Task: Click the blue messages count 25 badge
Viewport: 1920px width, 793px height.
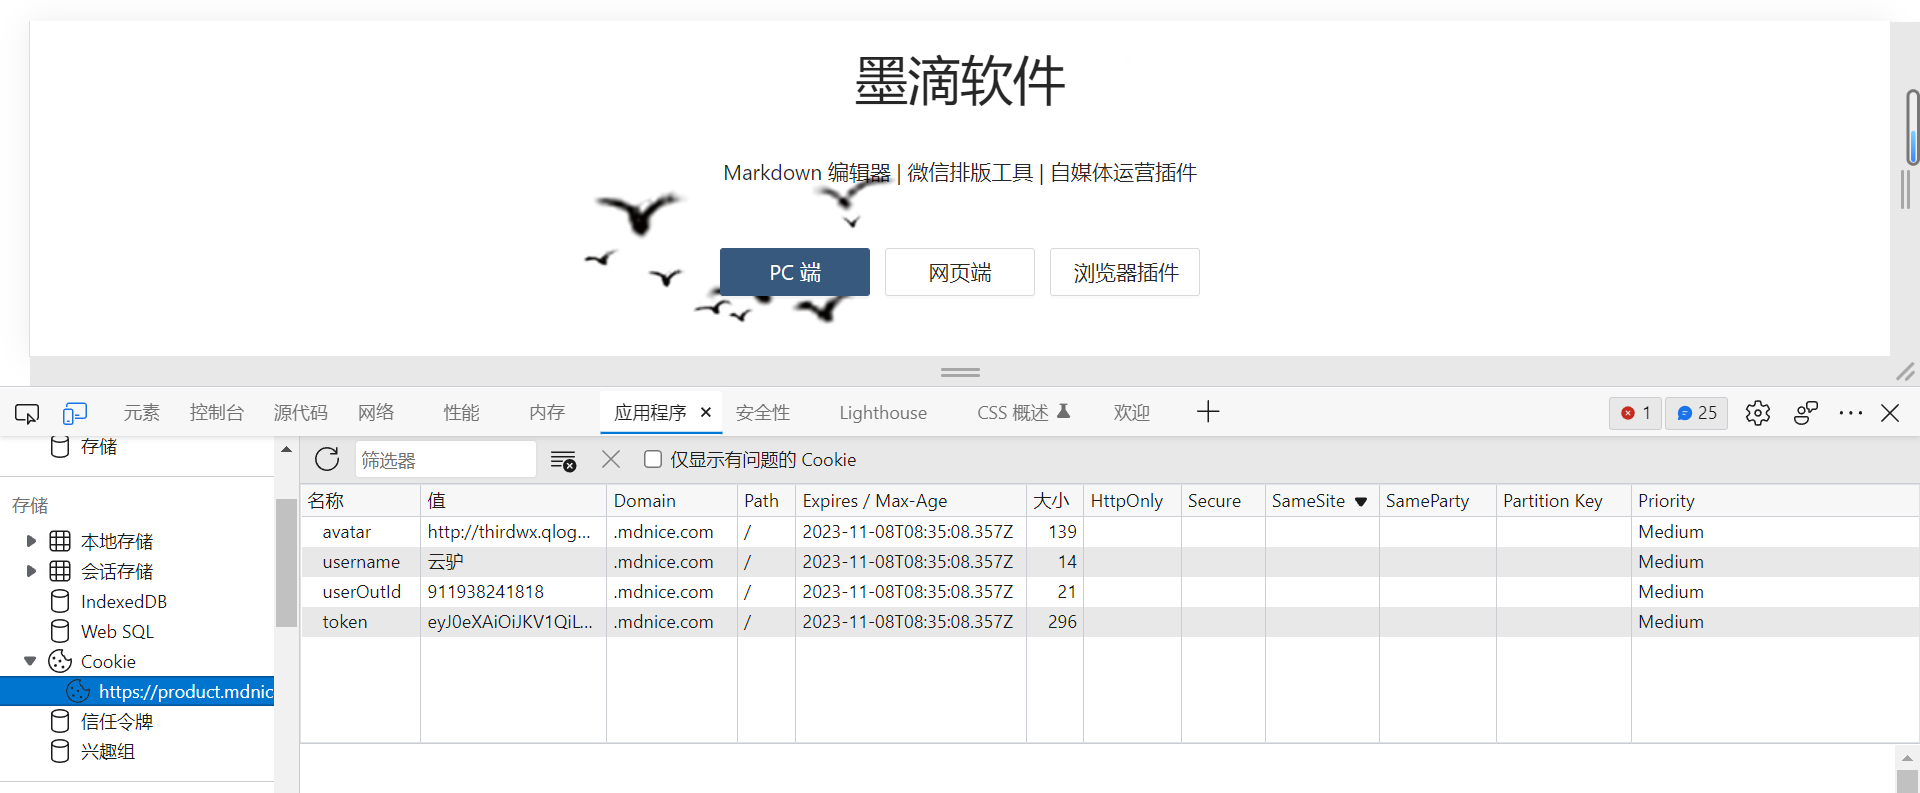Action: point(1697,413)
